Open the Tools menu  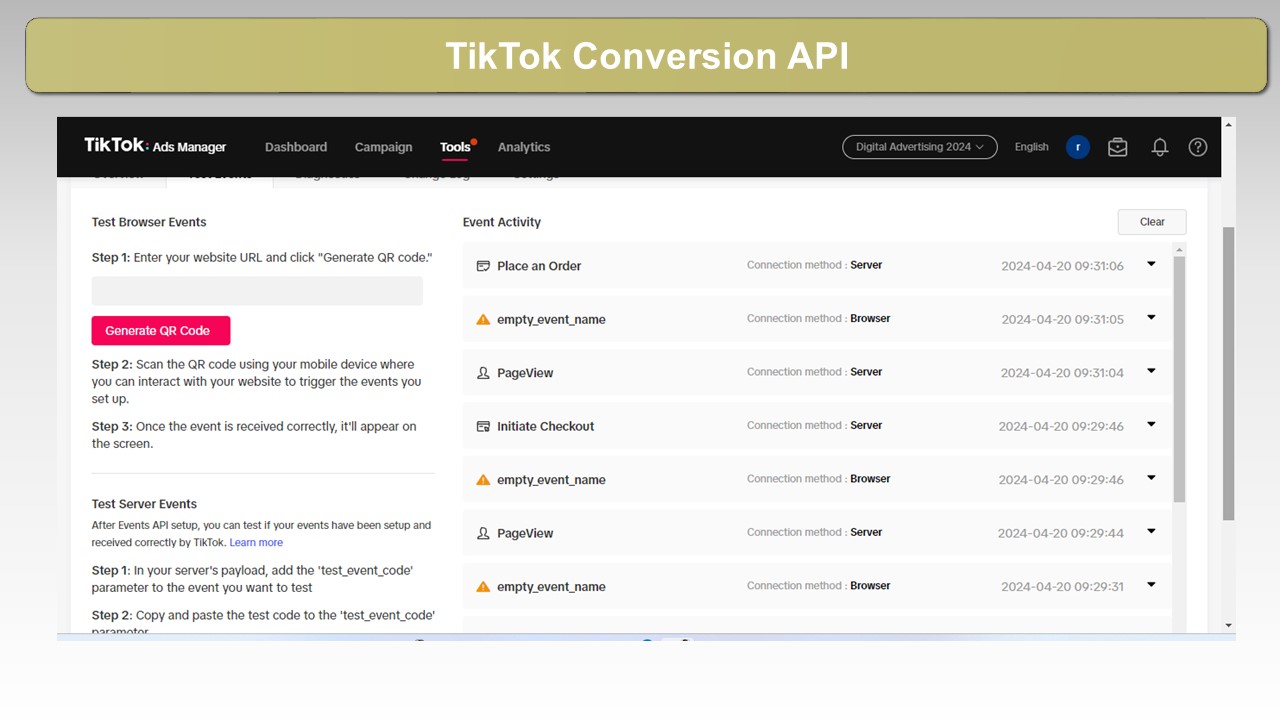click(x=455, y=147)
